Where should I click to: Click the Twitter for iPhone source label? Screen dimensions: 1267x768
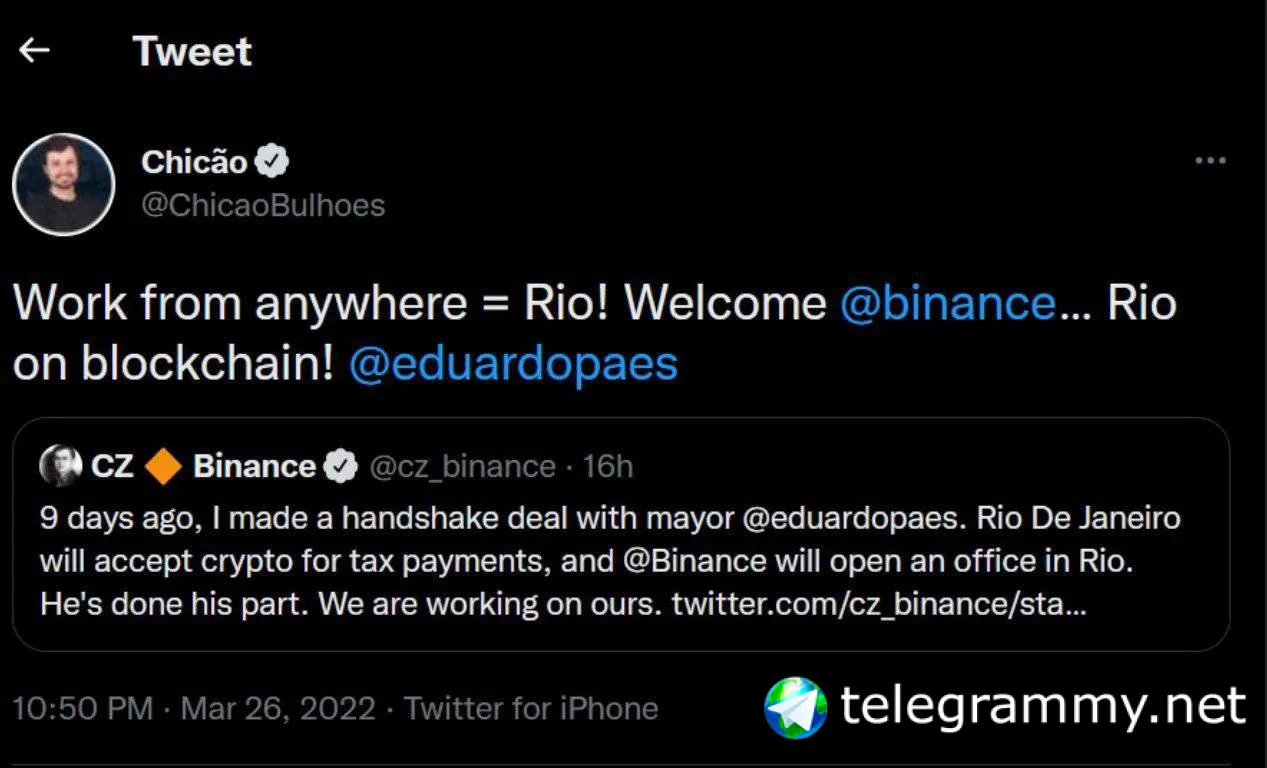point(531,709)
